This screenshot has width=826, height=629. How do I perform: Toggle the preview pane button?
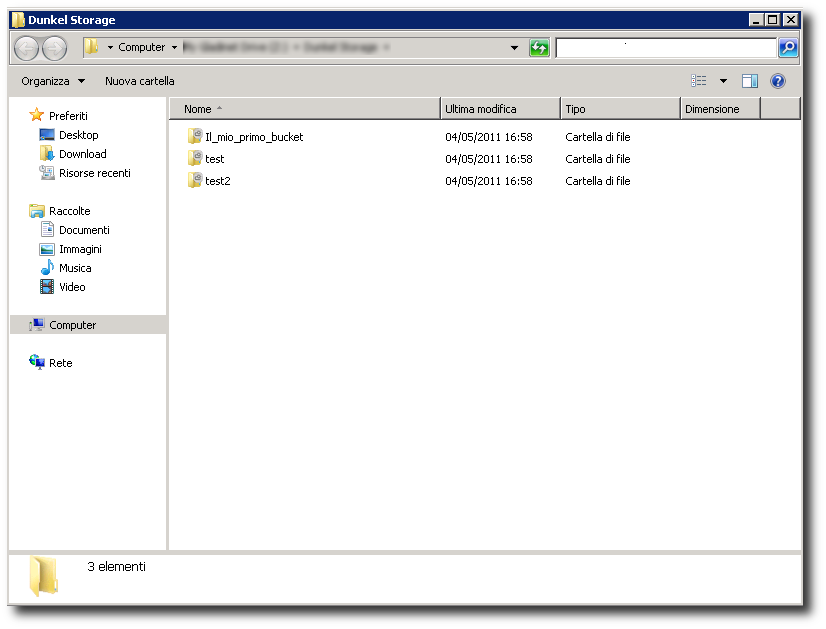(750, 81)
